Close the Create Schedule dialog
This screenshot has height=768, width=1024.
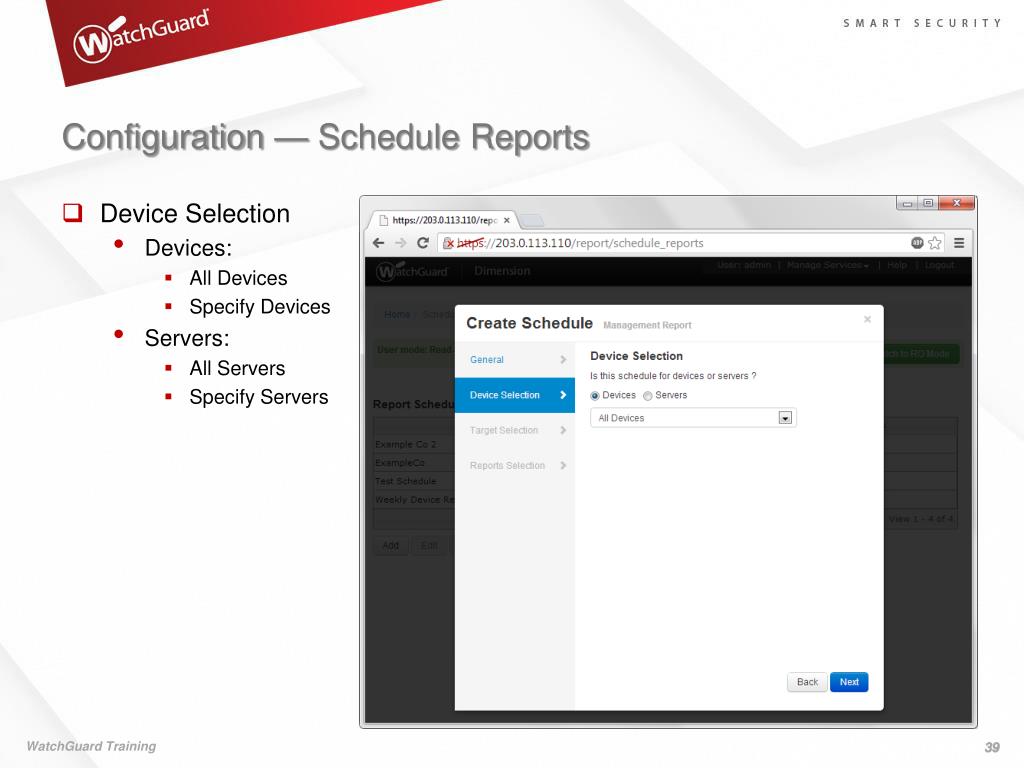867,319
